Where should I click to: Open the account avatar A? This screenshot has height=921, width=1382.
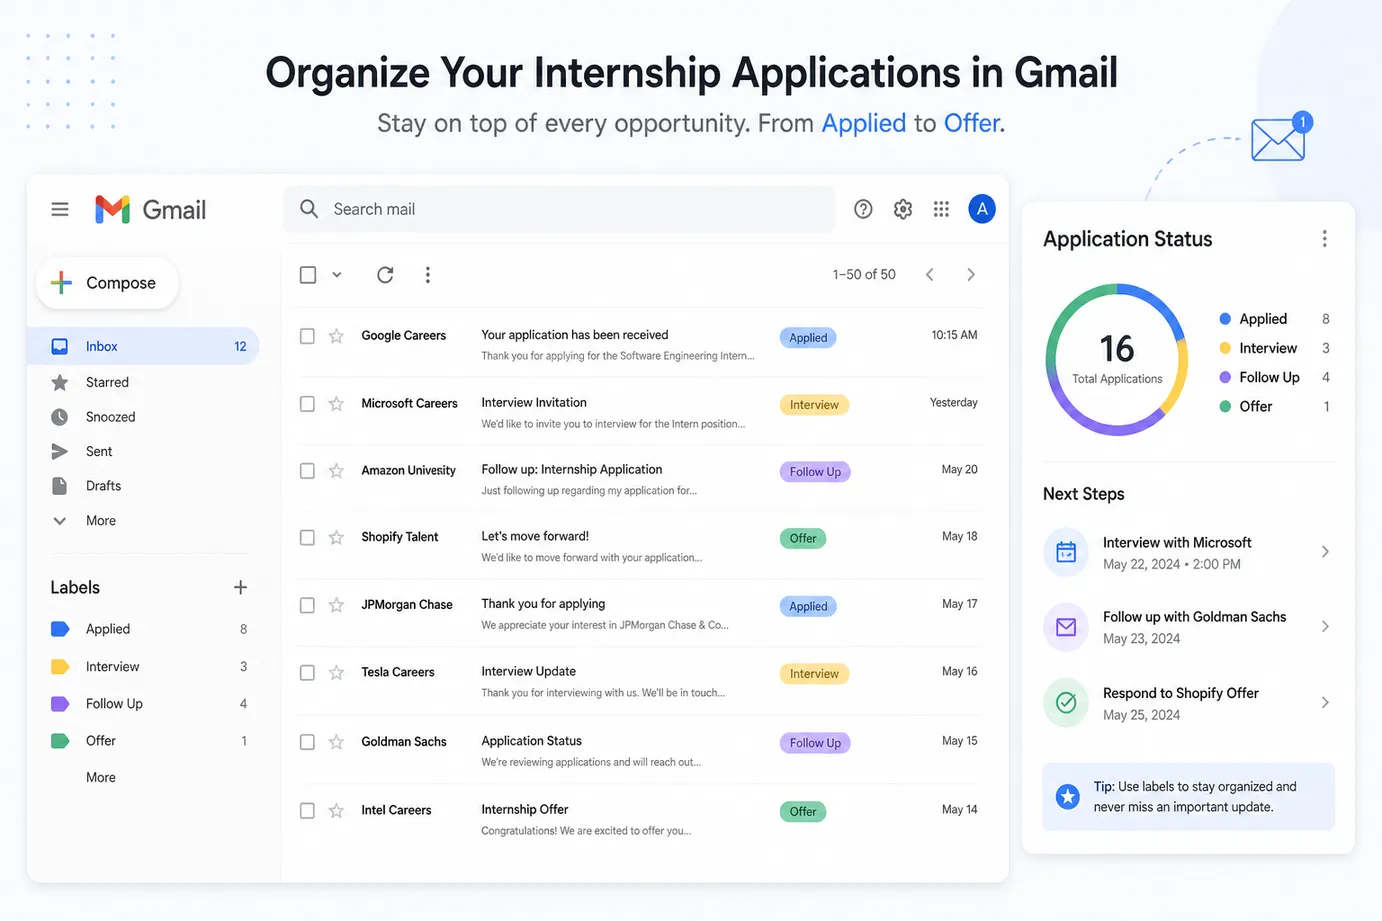coord(982,209)
